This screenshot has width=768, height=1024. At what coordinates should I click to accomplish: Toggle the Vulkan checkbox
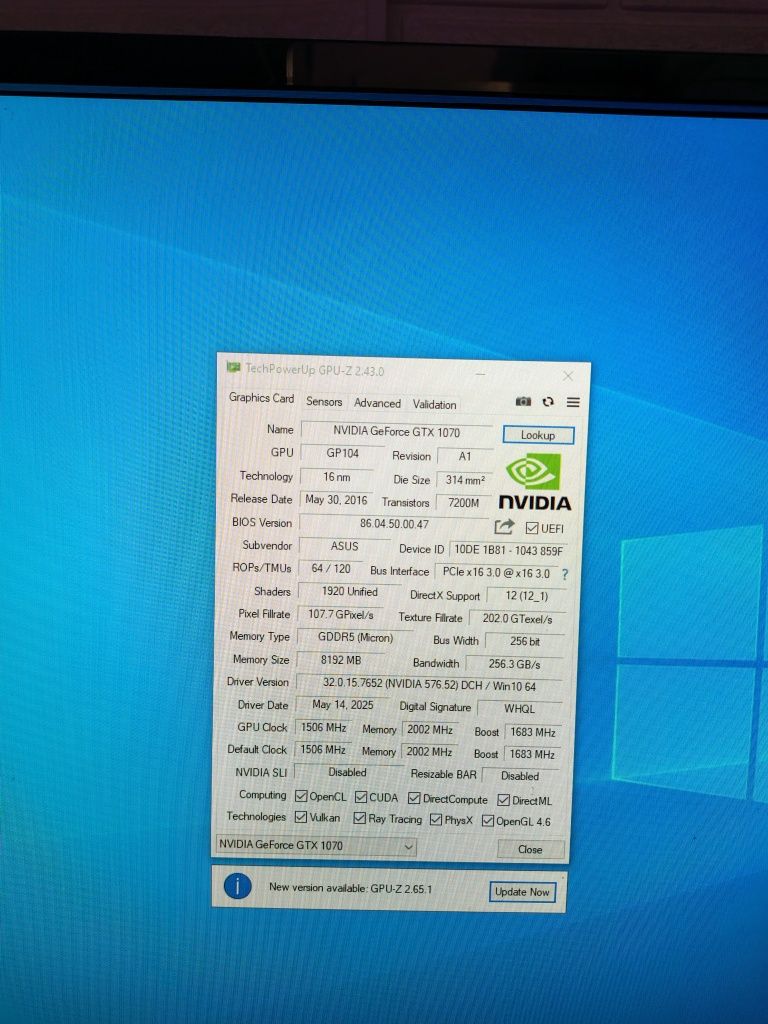(301, 817)
